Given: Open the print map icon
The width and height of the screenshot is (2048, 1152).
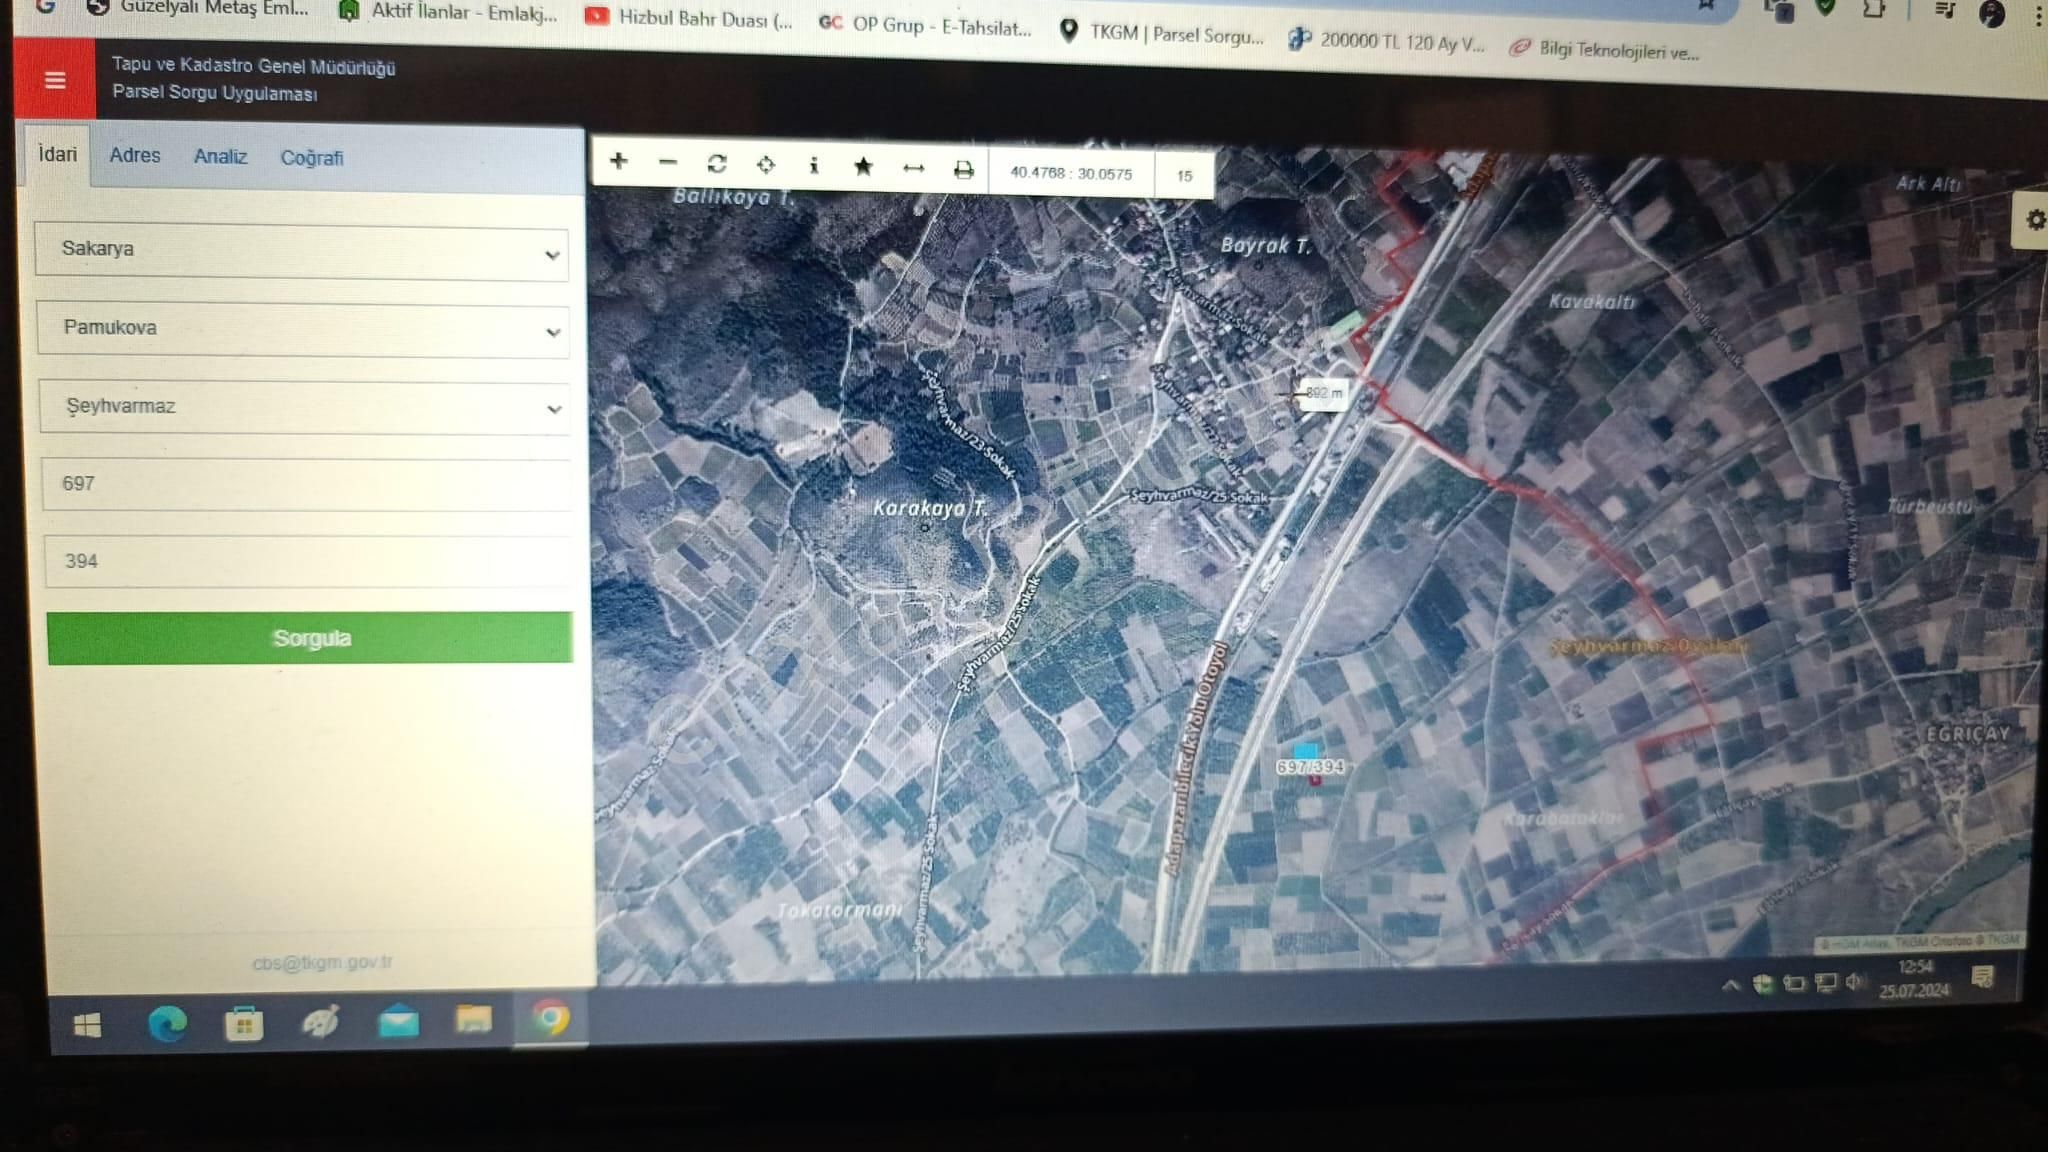Looking at the screenshot, I should pos(962,167).
